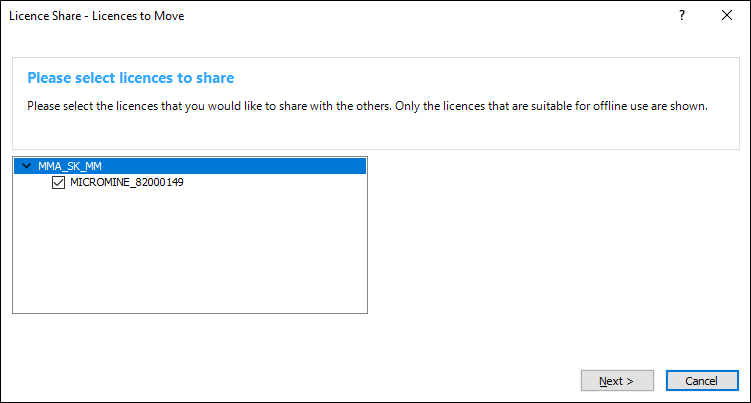Click the 'Please select licences to share' heading

point(130,77)
